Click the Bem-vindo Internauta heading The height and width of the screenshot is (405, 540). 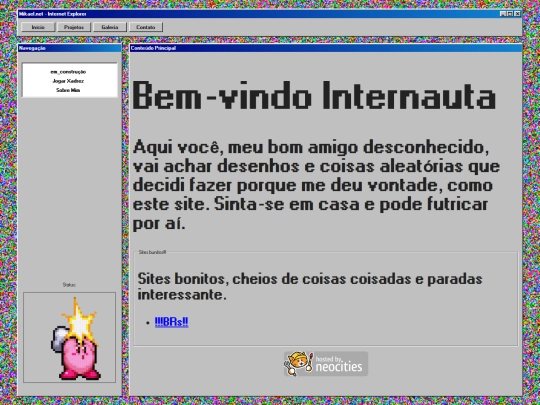point(314,95)
